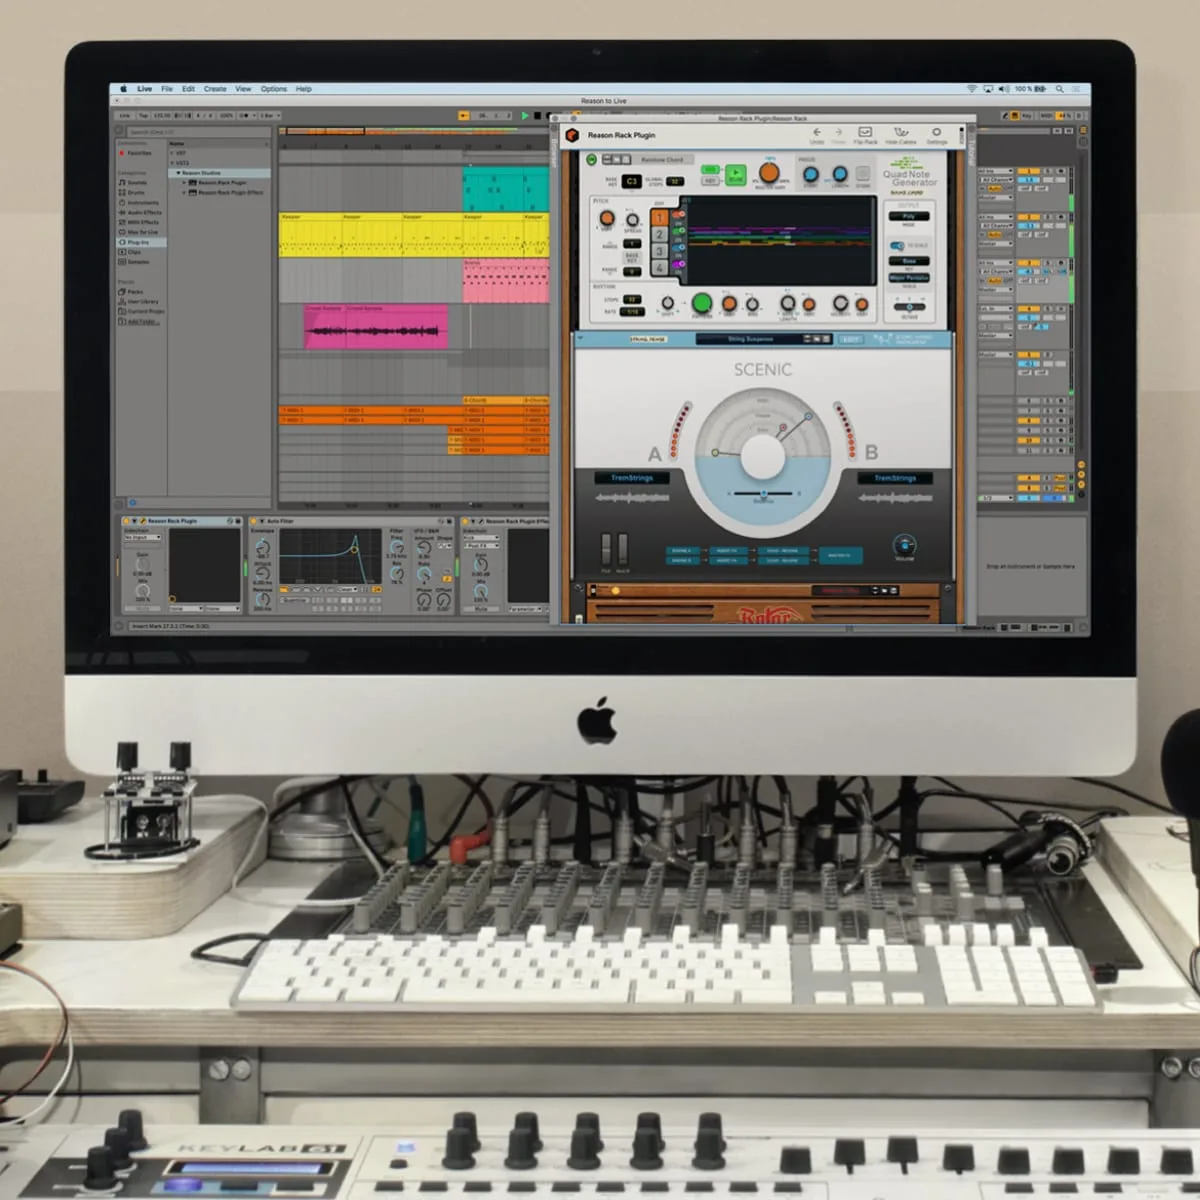
Task: Select the Drums category in the browser sidebar
Action: (x=141, y=193)
